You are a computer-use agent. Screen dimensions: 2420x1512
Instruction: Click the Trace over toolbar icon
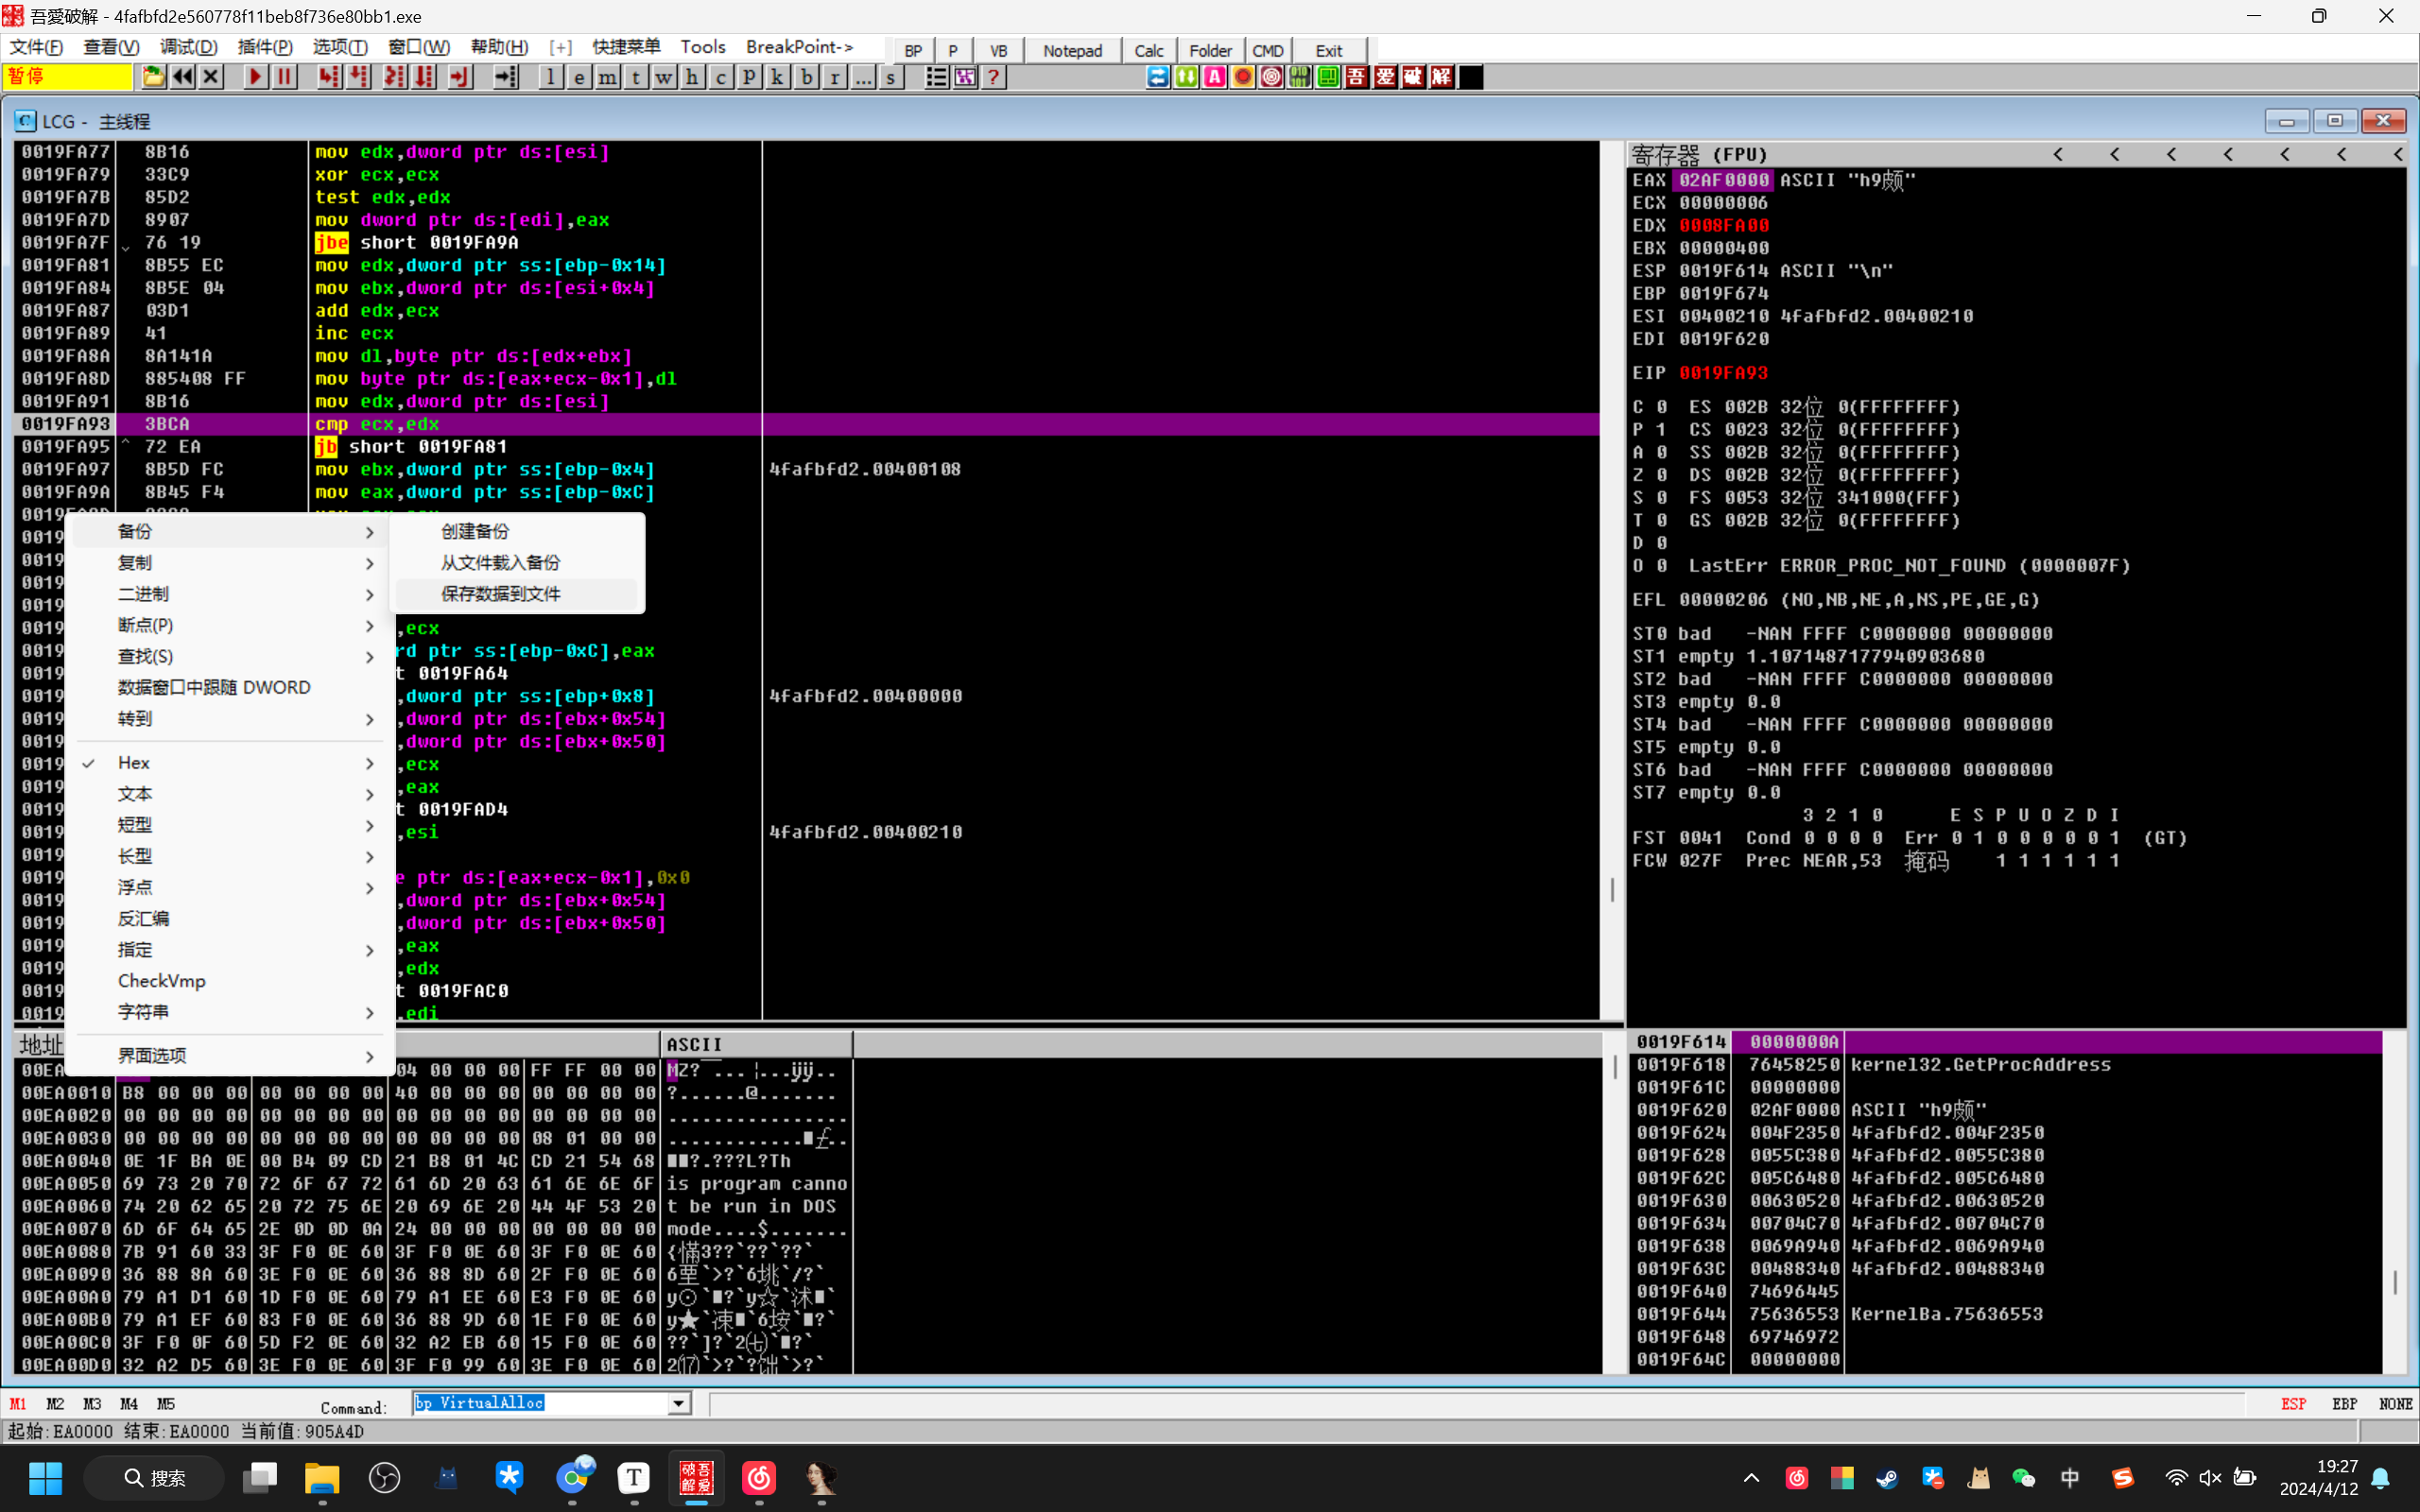[x=424, y=77]
